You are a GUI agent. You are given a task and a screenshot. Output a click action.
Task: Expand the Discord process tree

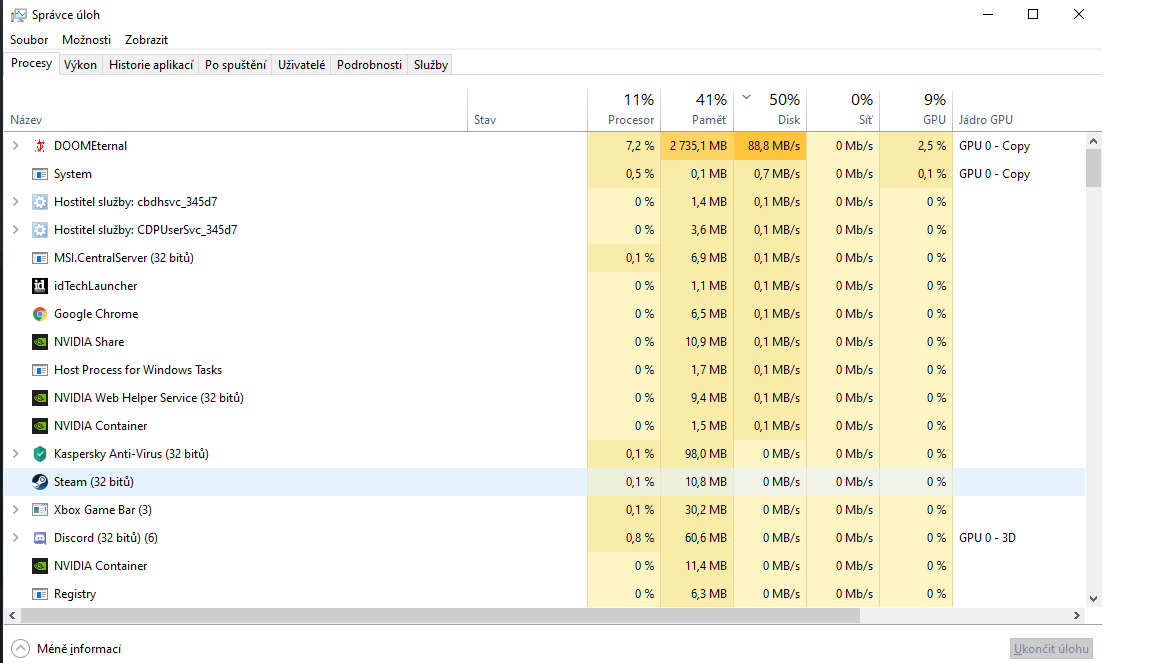tap(15, 538)
